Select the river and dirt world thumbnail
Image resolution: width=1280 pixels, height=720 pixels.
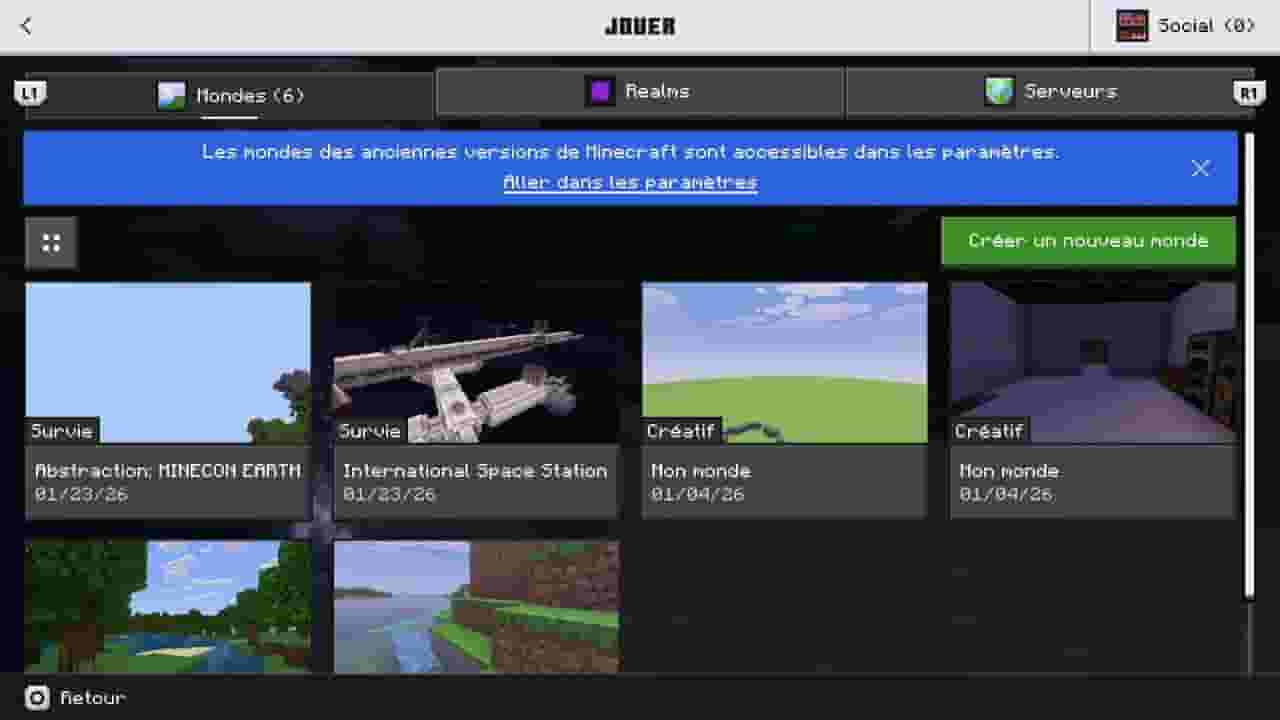click(476, 607)
